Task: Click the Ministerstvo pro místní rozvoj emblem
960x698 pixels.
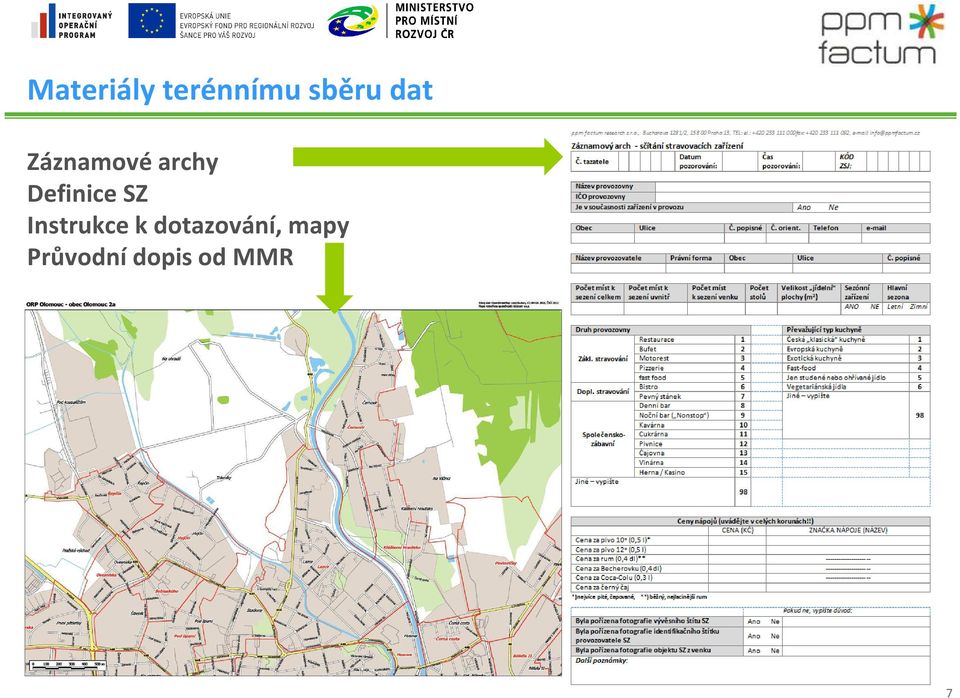Action: (x=352, y=21)
